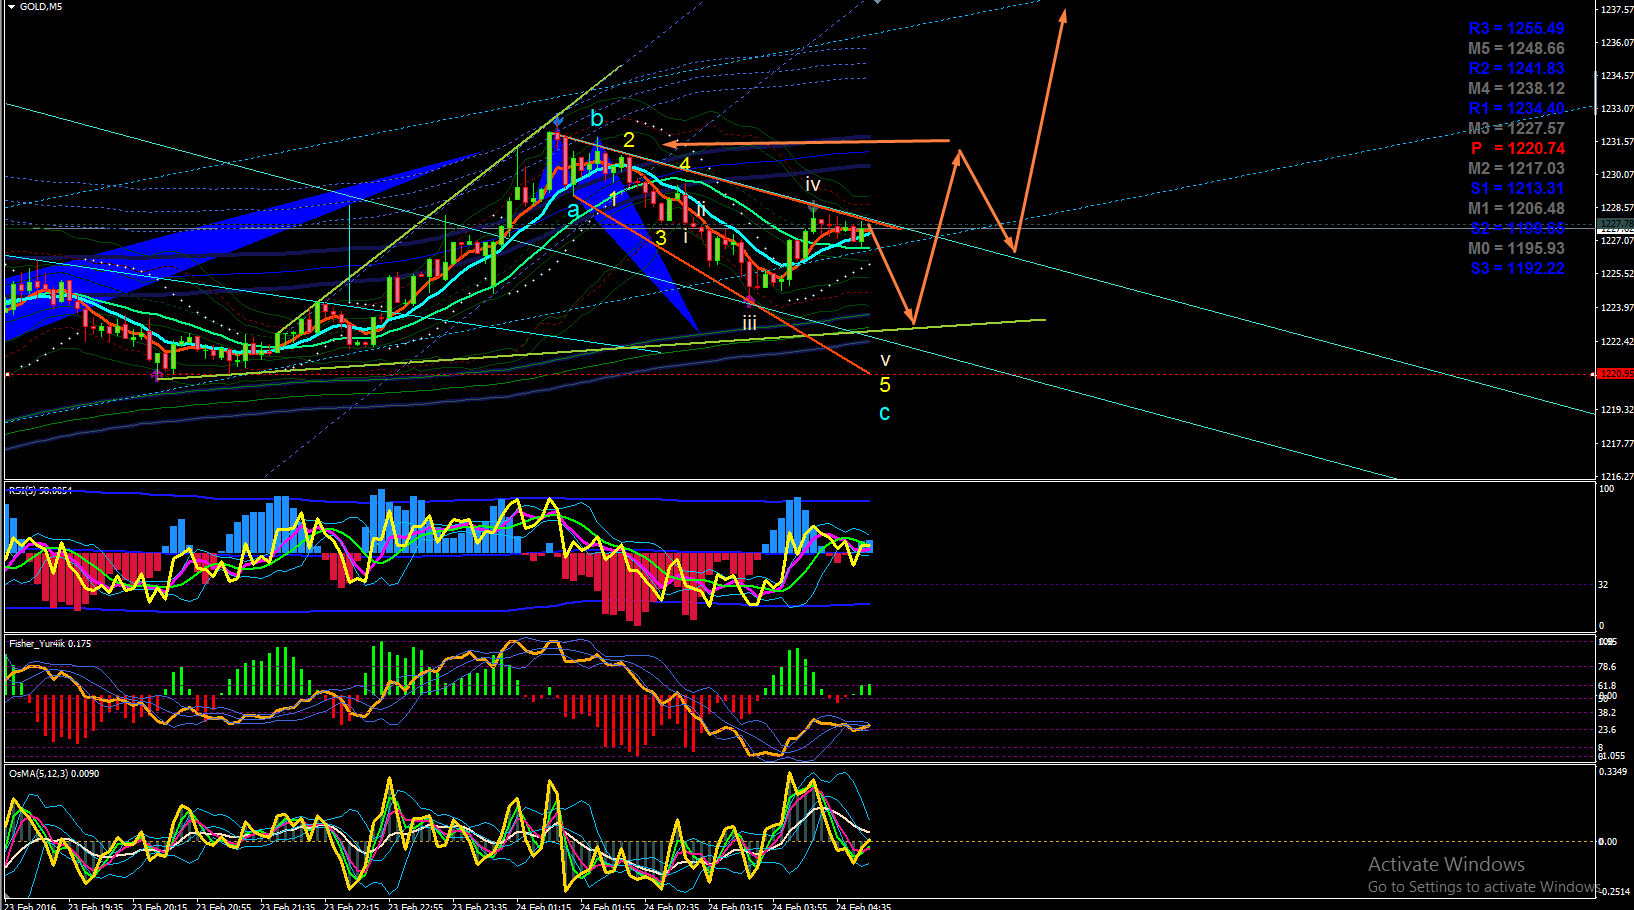Click the RSI scale value 100
Screen dimensions: 1634x910
click(1607, 489)
